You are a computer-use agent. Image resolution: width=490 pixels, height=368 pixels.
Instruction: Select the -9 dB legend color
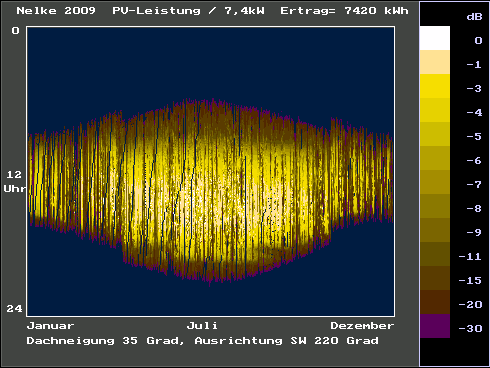coord(435,230)
